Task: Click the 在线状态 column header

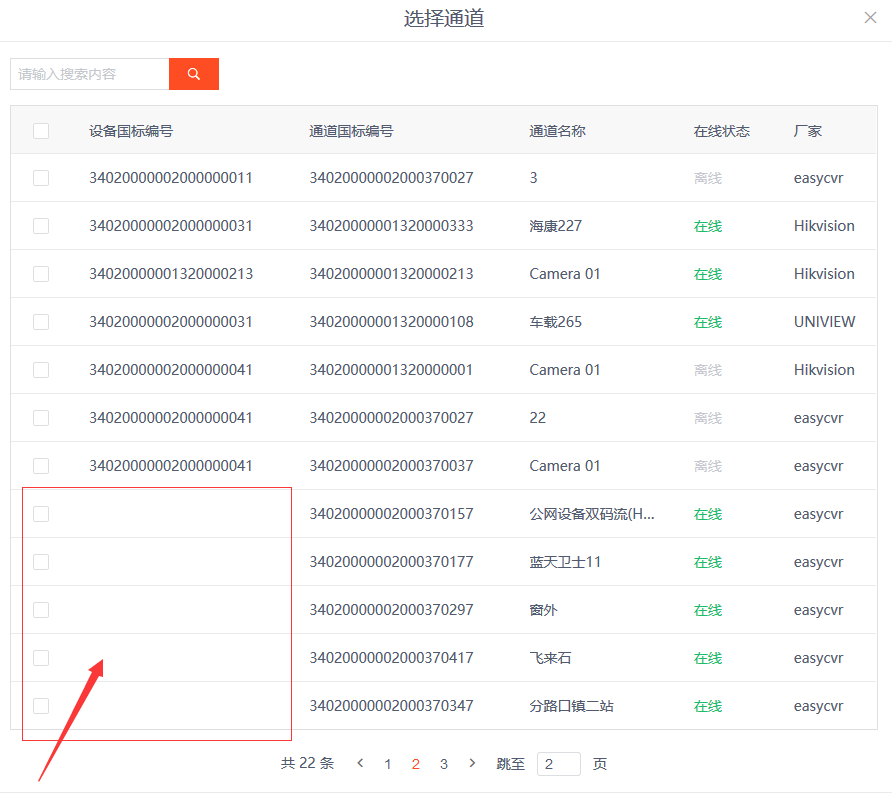Action: point(721,131)
